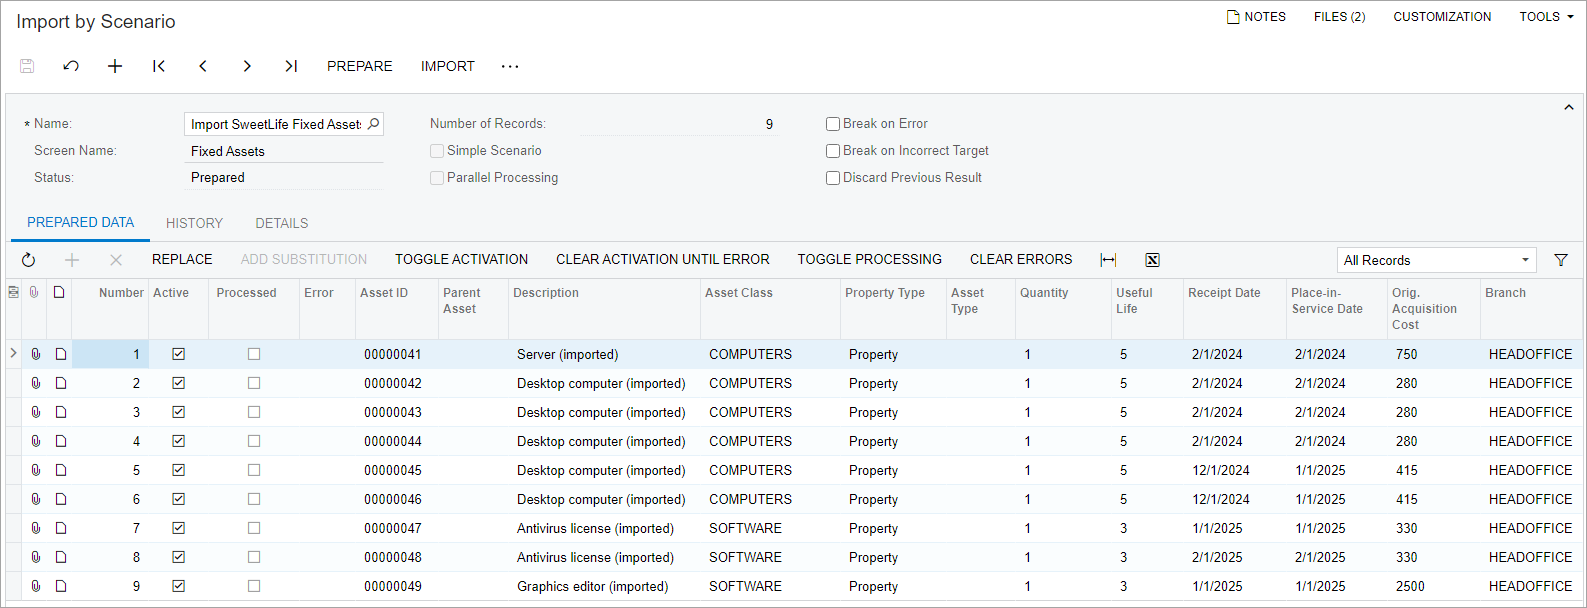This screenshot has height=608, width=1587.
Task: Add a new record with plus icon
Action: [115, 66]
